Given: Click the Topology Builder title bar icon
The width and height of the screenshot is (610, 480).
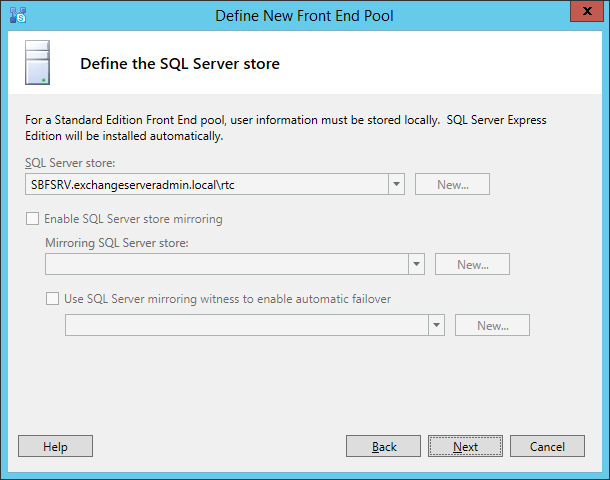Looking at the screenshot, I should pyautogui.click(x=18, y=15).
